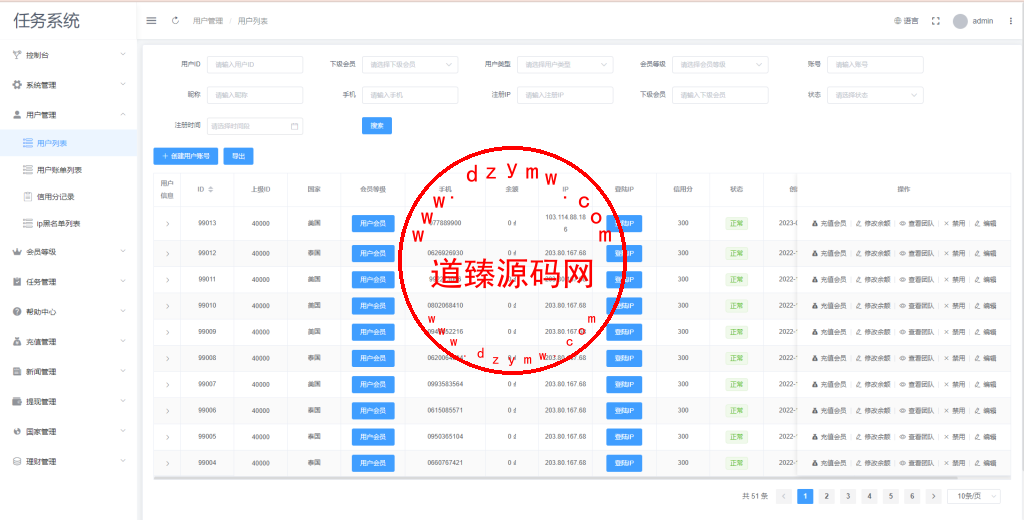Open the 状态 dropdown
Screen dimensions: 1024x520
tap(875, 95)
